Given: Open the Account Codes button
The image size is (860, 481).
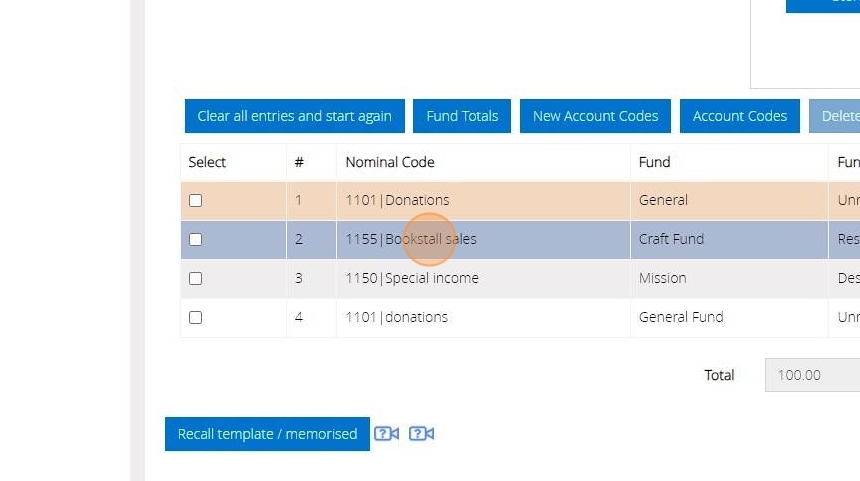Looking at the screenshot, I should coord(740,116).
